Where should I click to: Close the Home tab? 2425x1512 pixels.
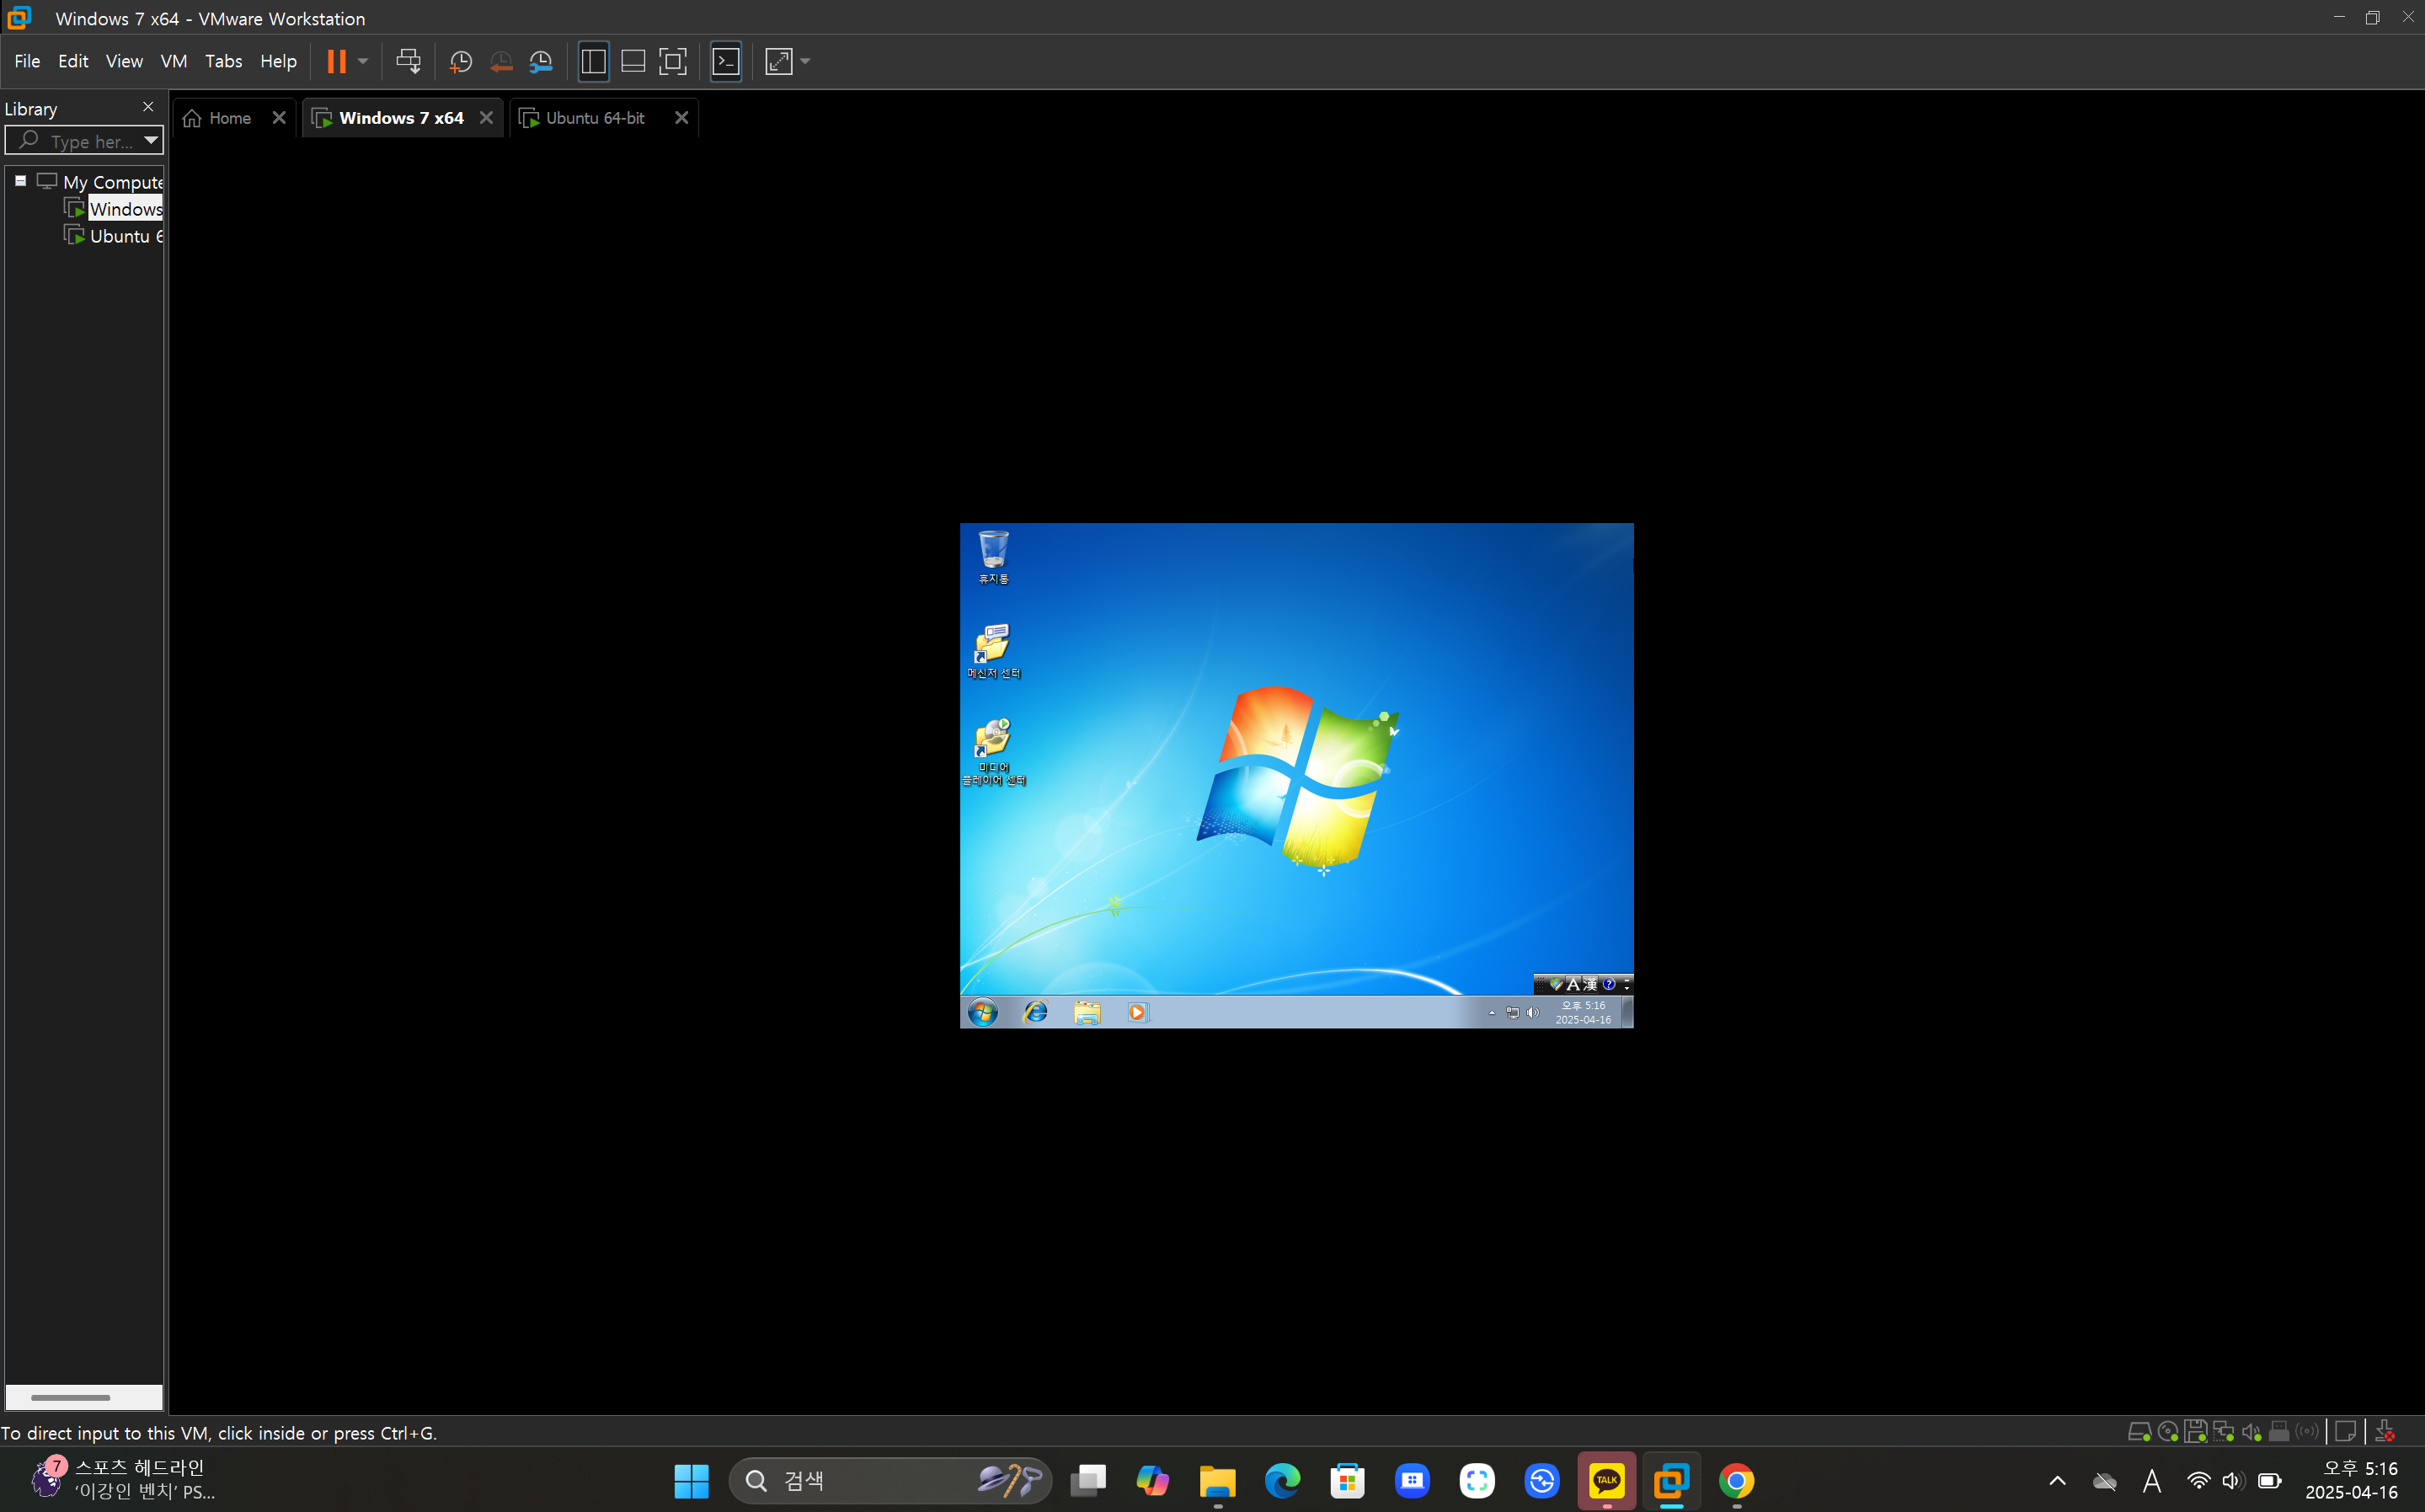(x=279, y=118)
